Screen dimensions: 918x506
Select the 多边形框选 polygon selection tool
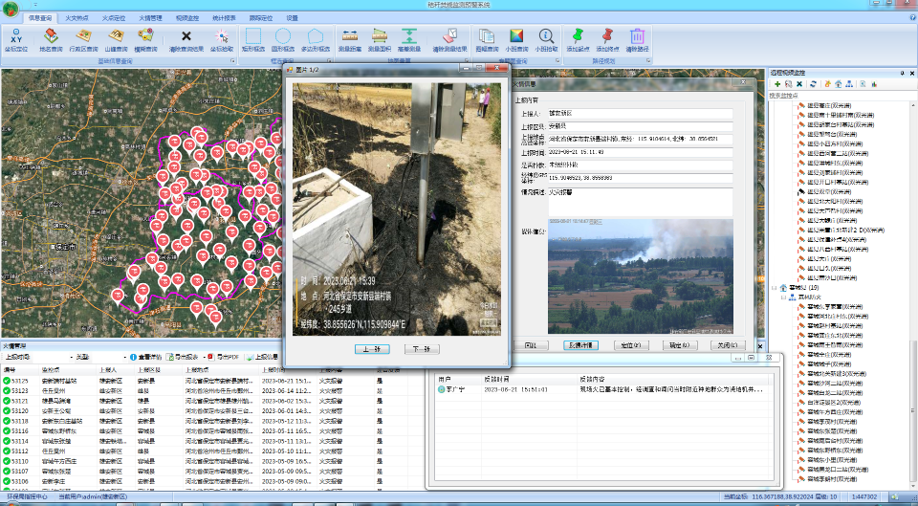tap(317, 38)
